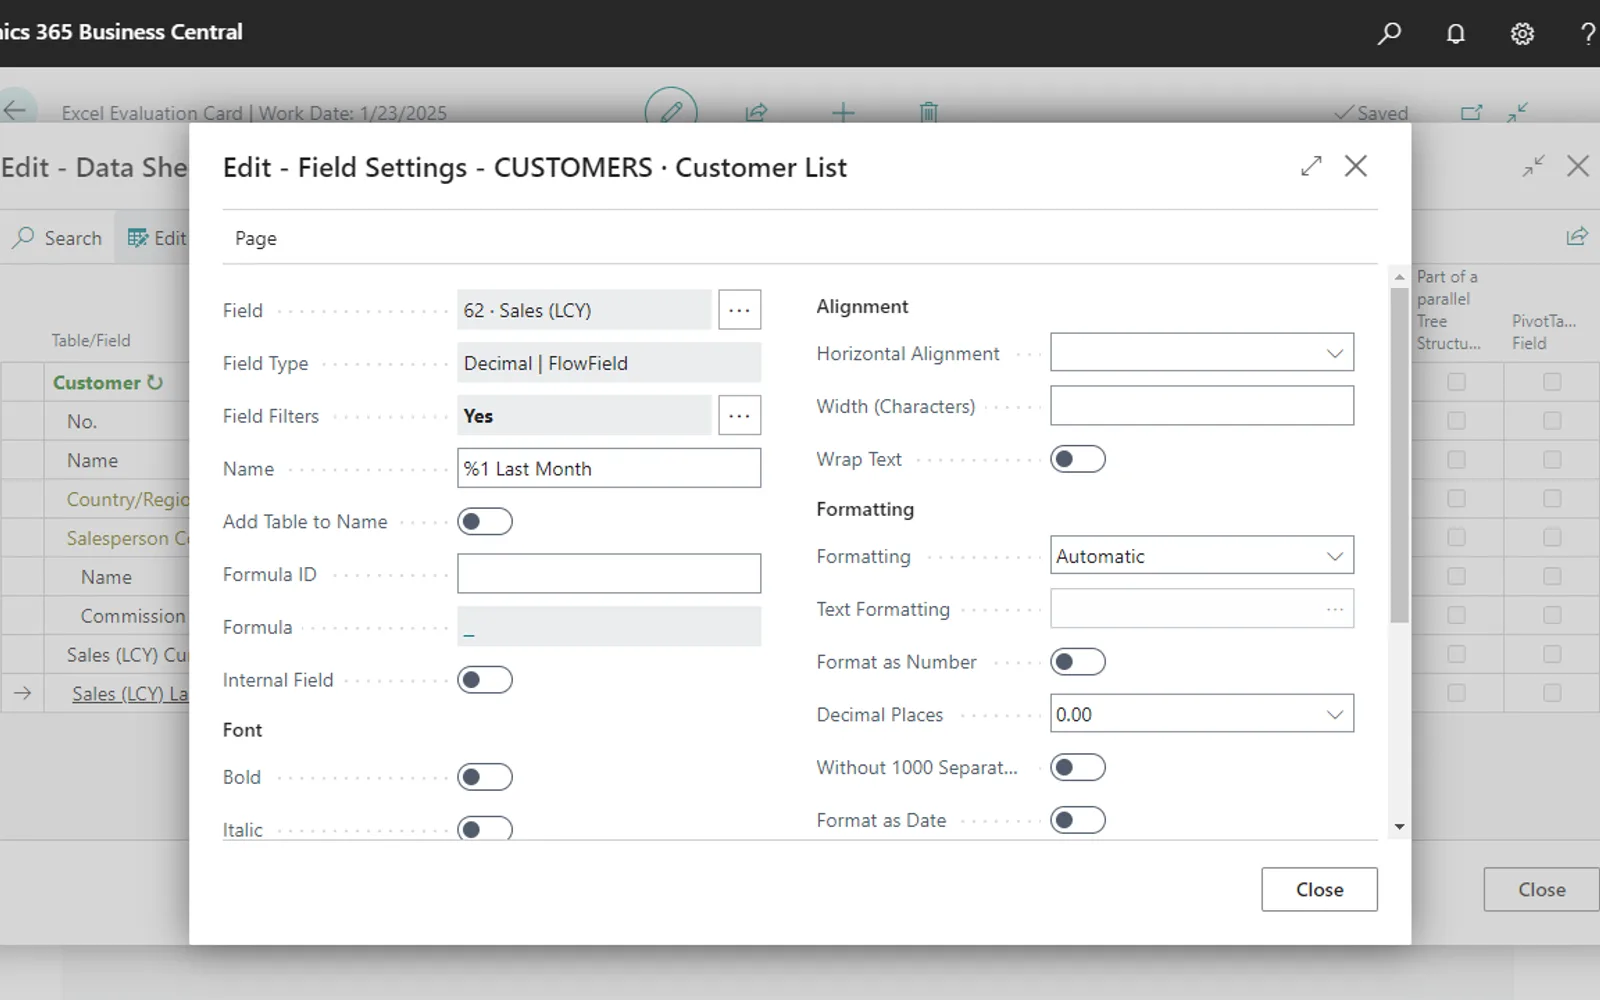This screenshot has height=1000, width=1600.
Task: Click Width (Characters) input field
Action: (1202, 406)
